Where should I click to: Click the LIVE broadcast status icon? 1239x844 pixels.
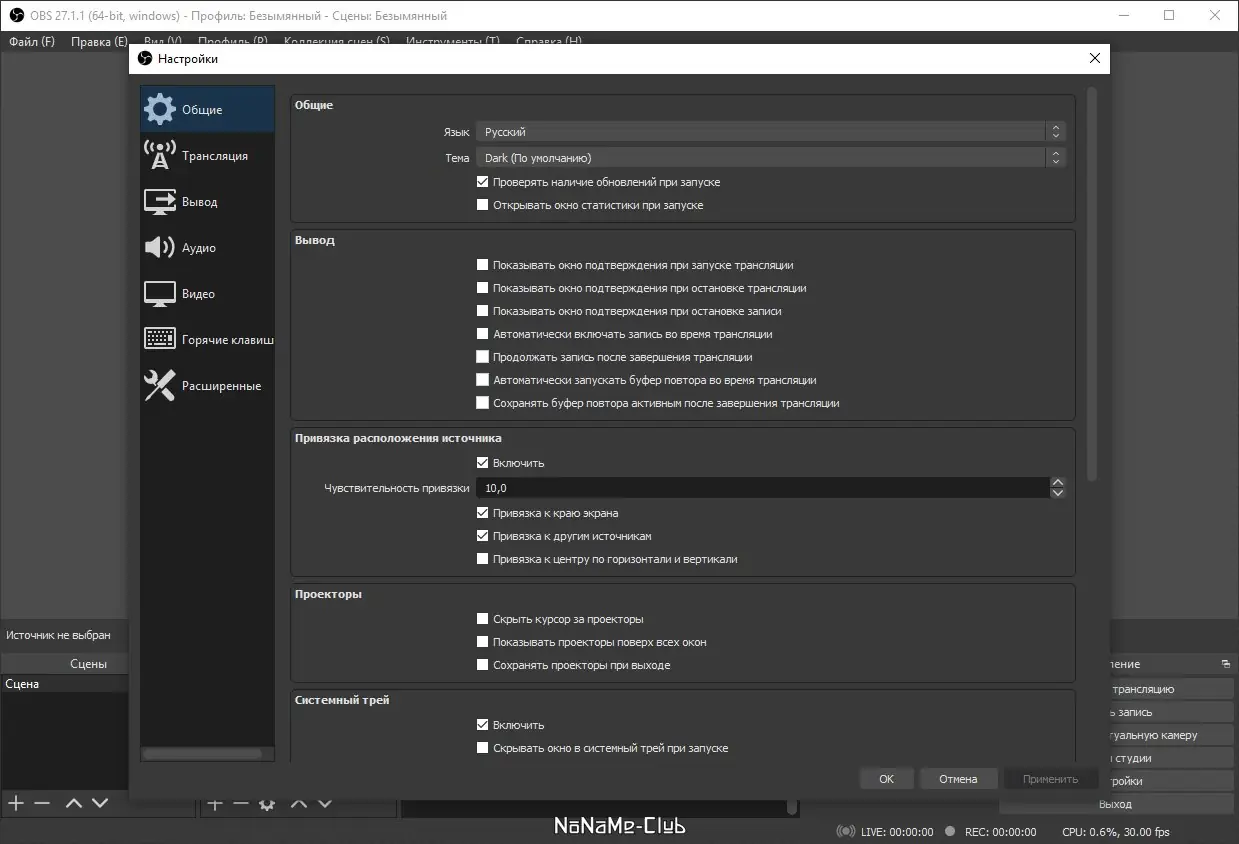pos(846,832)
